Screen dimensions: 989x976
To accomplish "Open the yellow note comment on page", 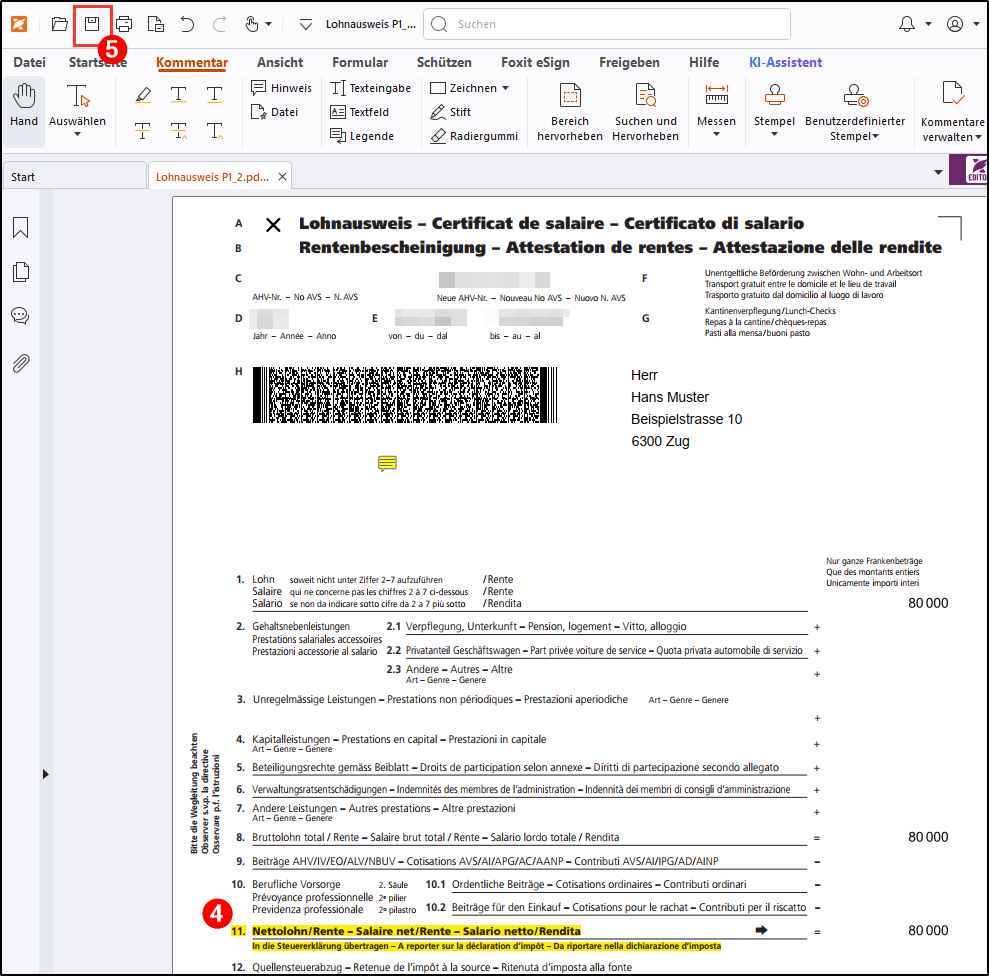I will point(387,464).
